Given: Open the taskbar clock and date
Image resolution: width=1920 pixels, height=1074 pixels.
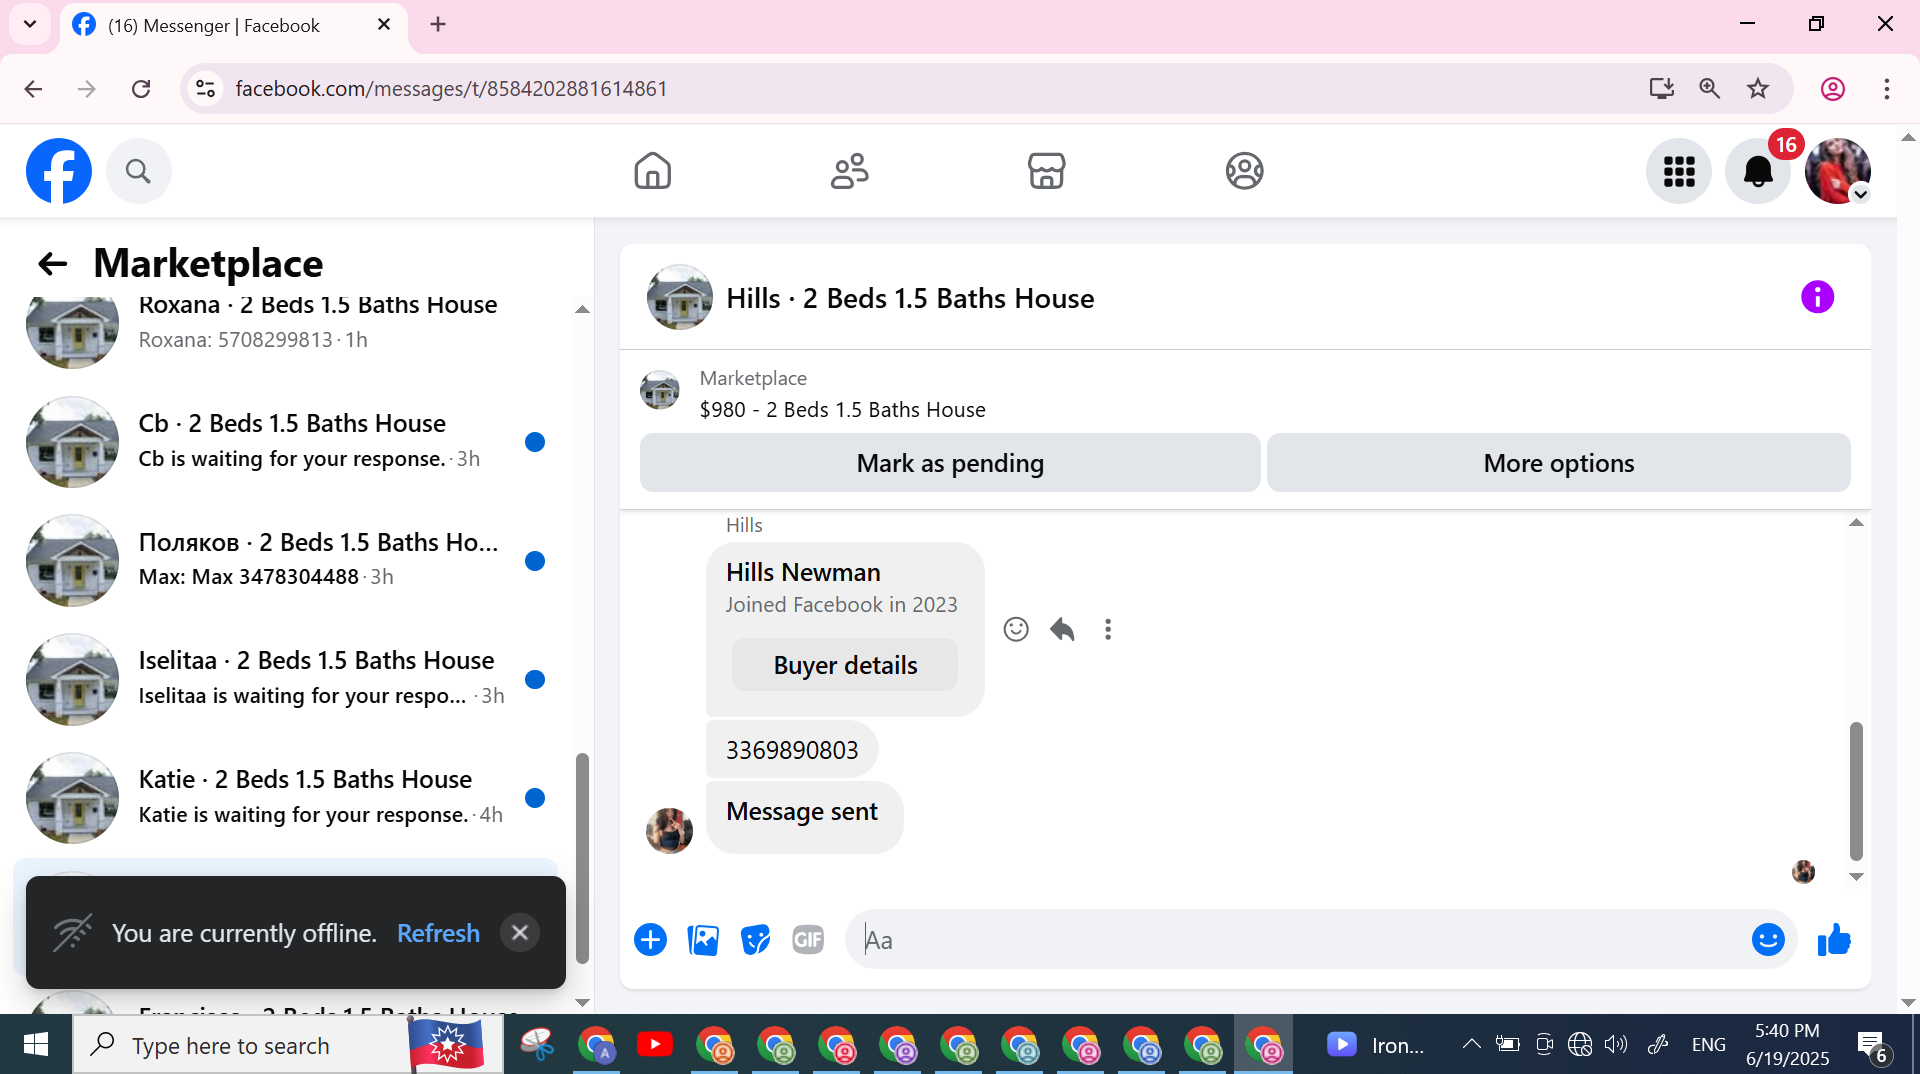Looking at the screenshot, I should click(x=1787, y=1045).
